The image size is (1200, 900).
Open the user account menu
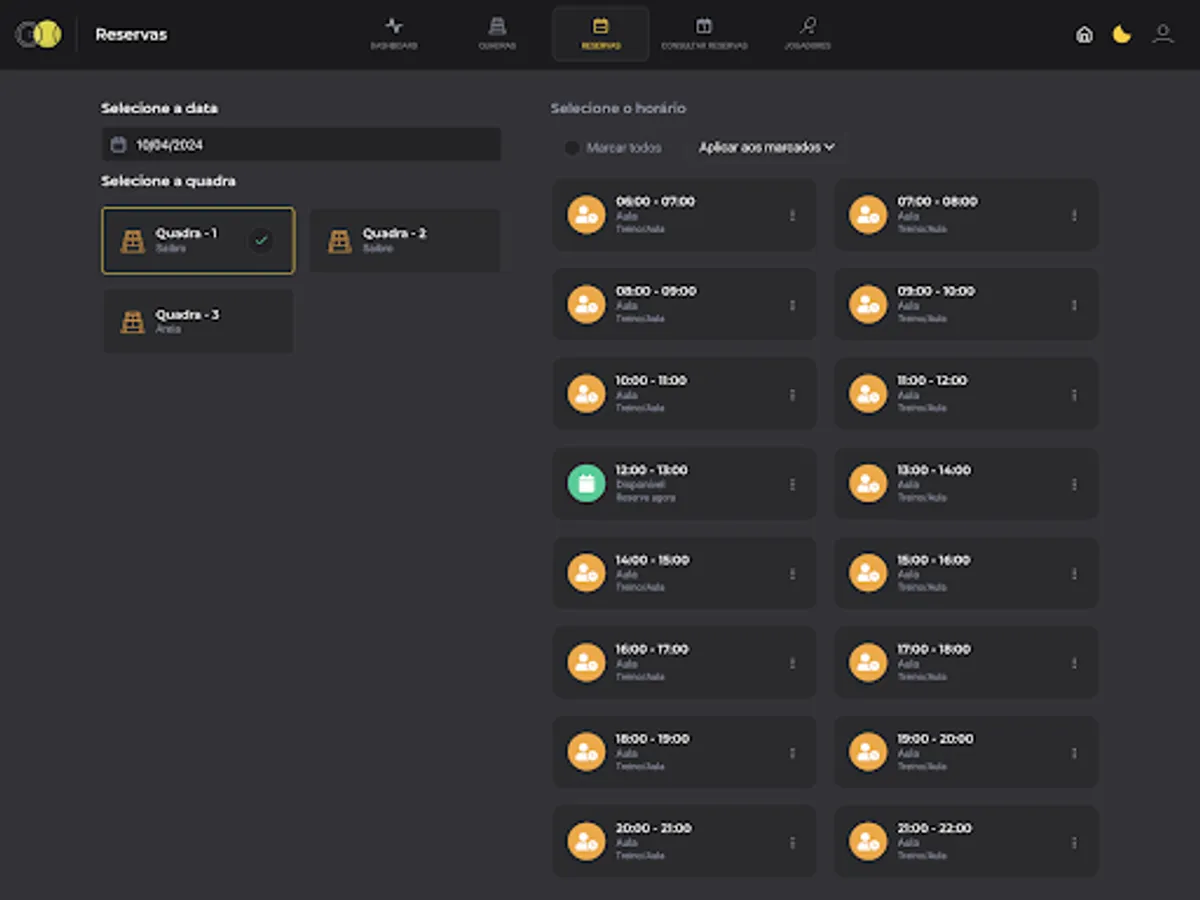(1163, 34)
